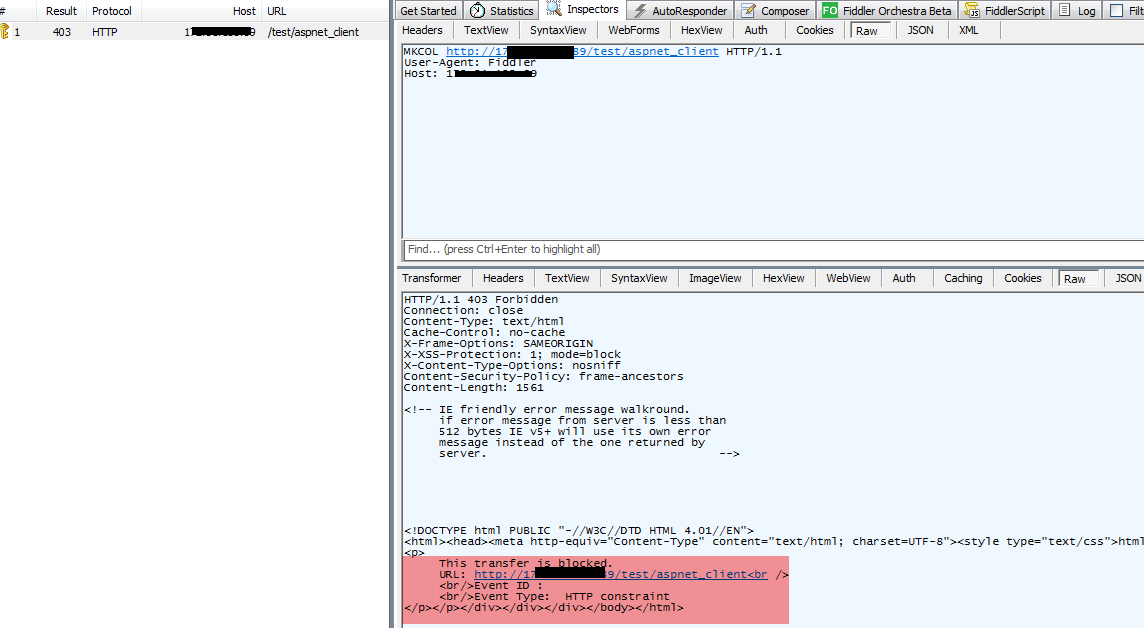Click the FiddlerScript JS icon

tap(971, 11)
